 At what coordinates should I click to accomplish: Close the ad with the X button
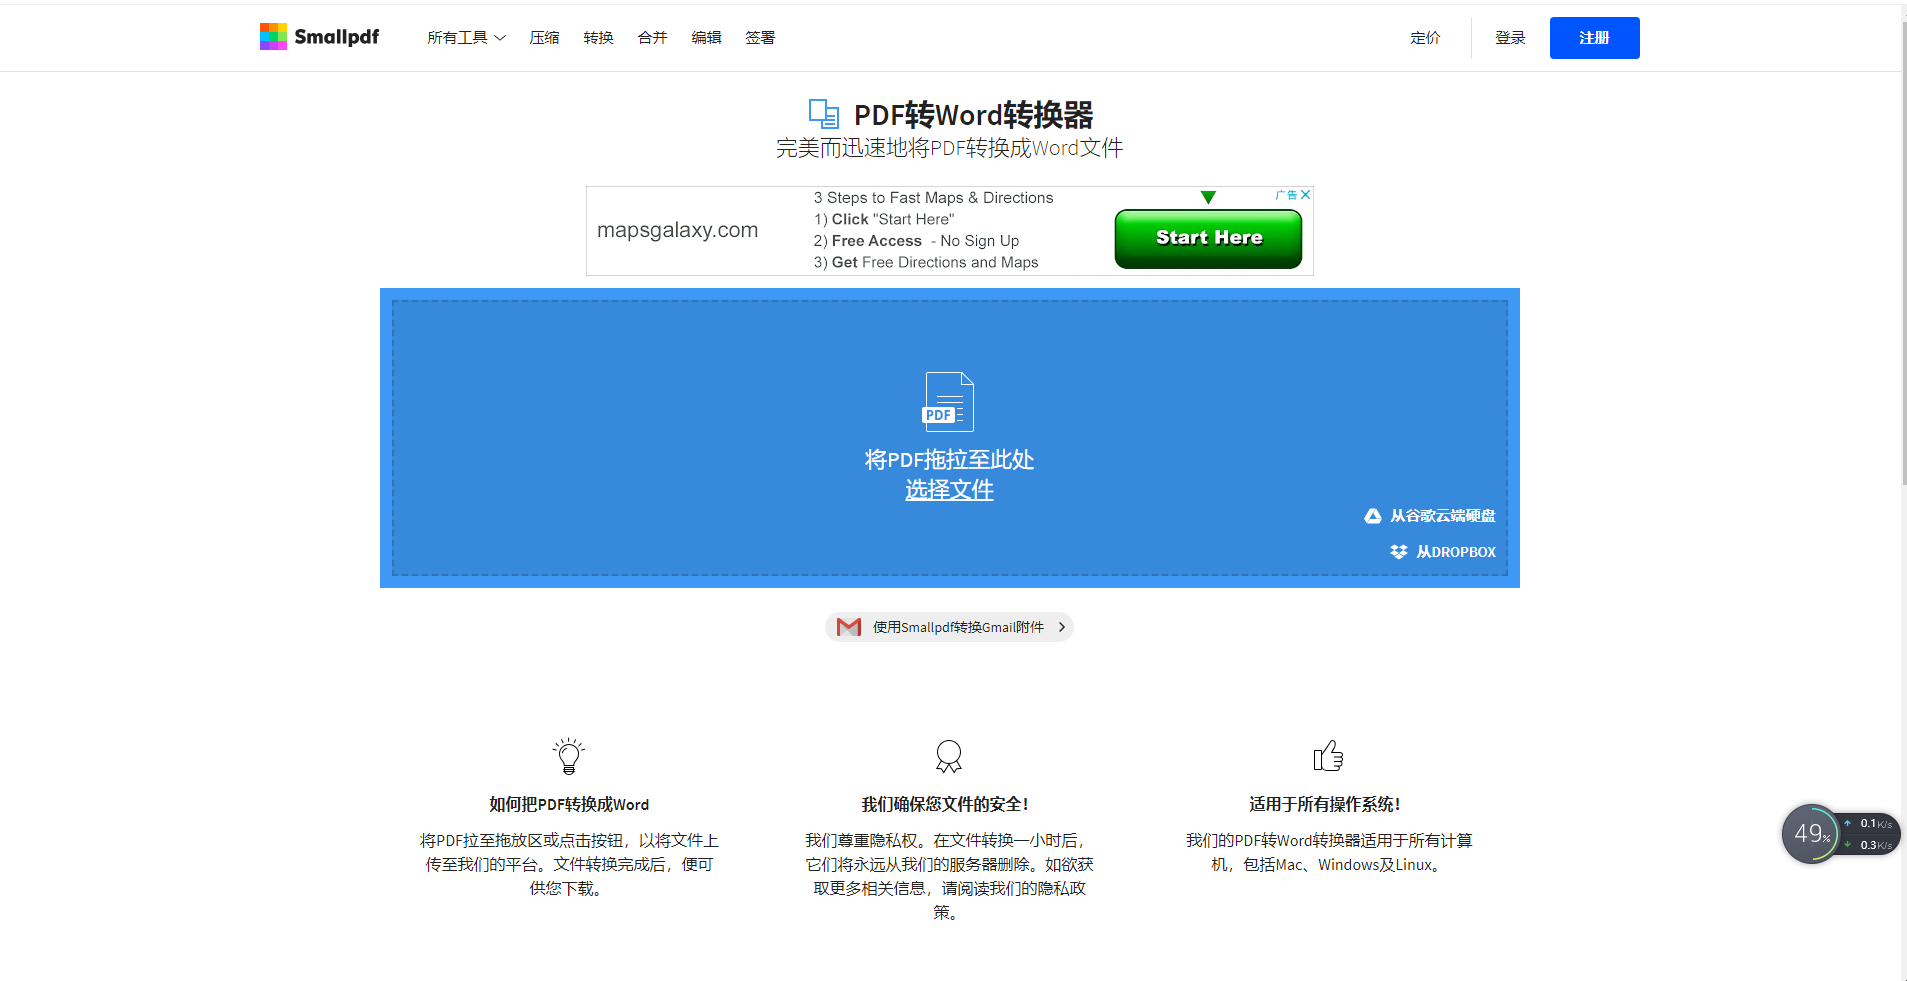coord(1305,195)
